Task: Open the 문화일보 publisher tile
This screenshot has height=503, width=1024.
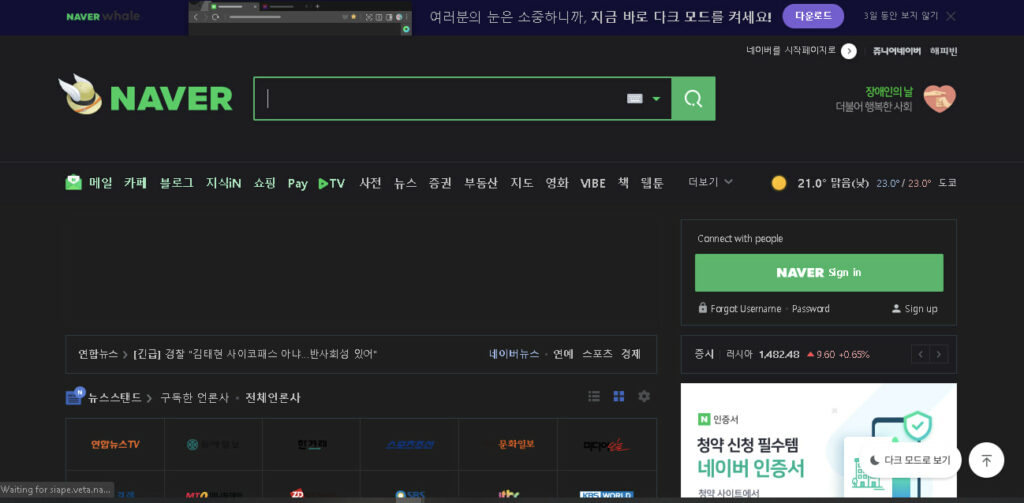Action: tap(508, 444)
